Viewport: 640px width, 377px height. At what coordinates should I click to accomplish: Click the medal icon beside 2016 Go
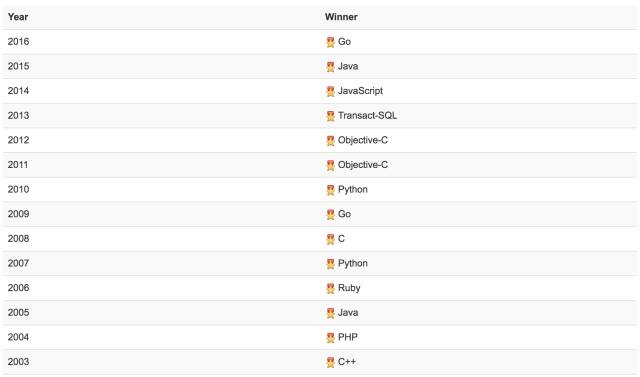click(331, 42)
